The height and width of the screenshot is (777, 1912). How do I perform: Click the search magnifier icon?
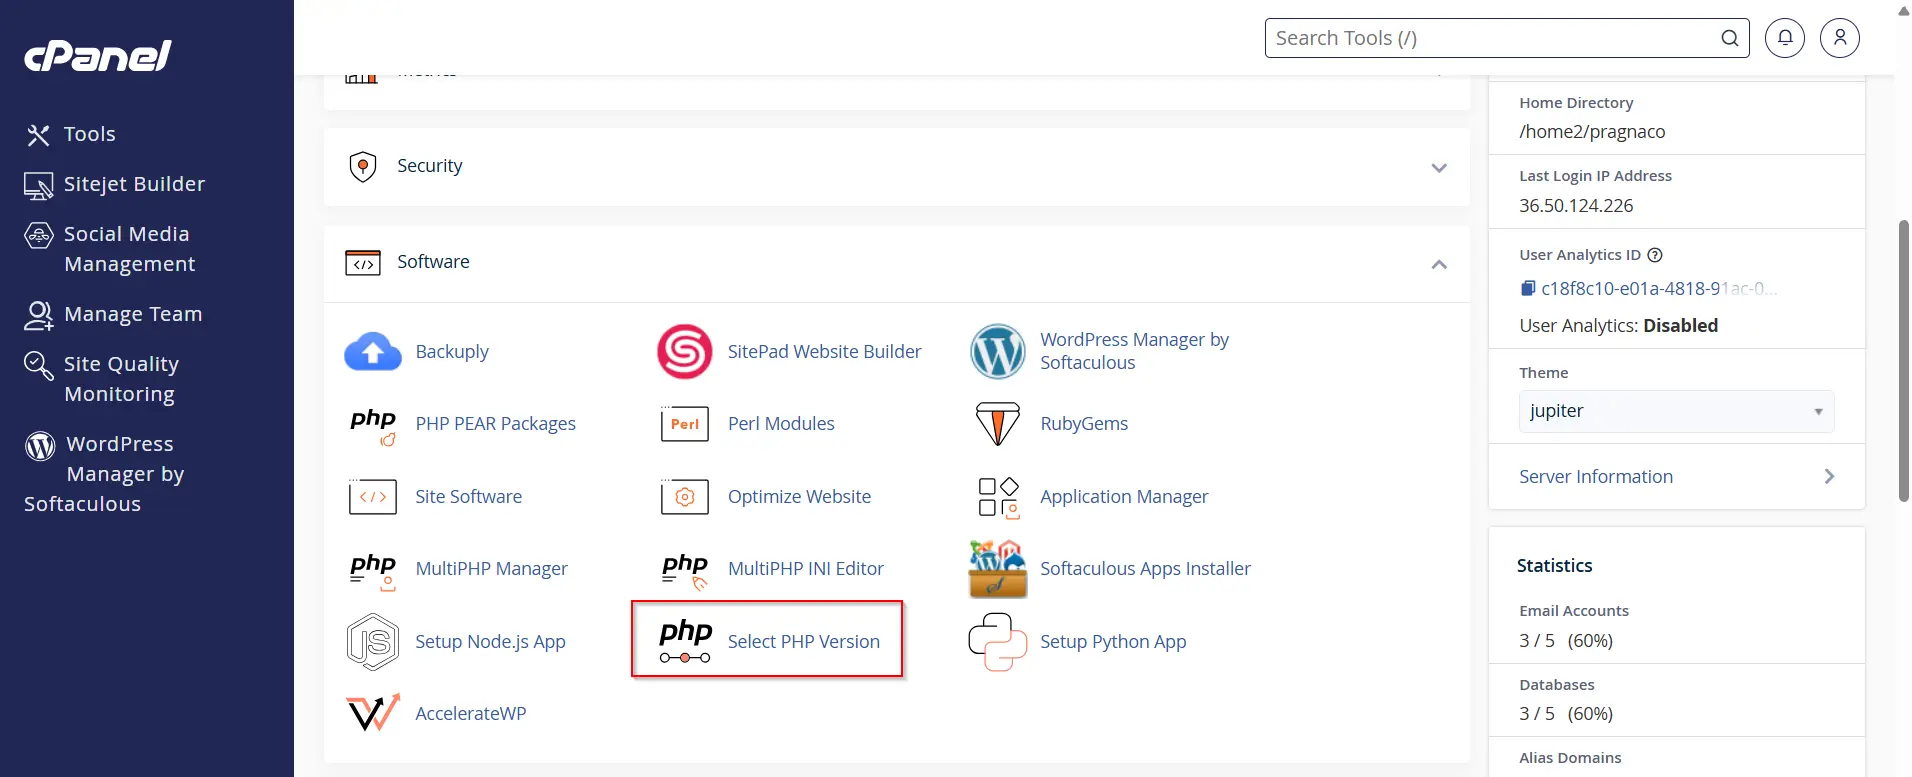point(1729,38)
